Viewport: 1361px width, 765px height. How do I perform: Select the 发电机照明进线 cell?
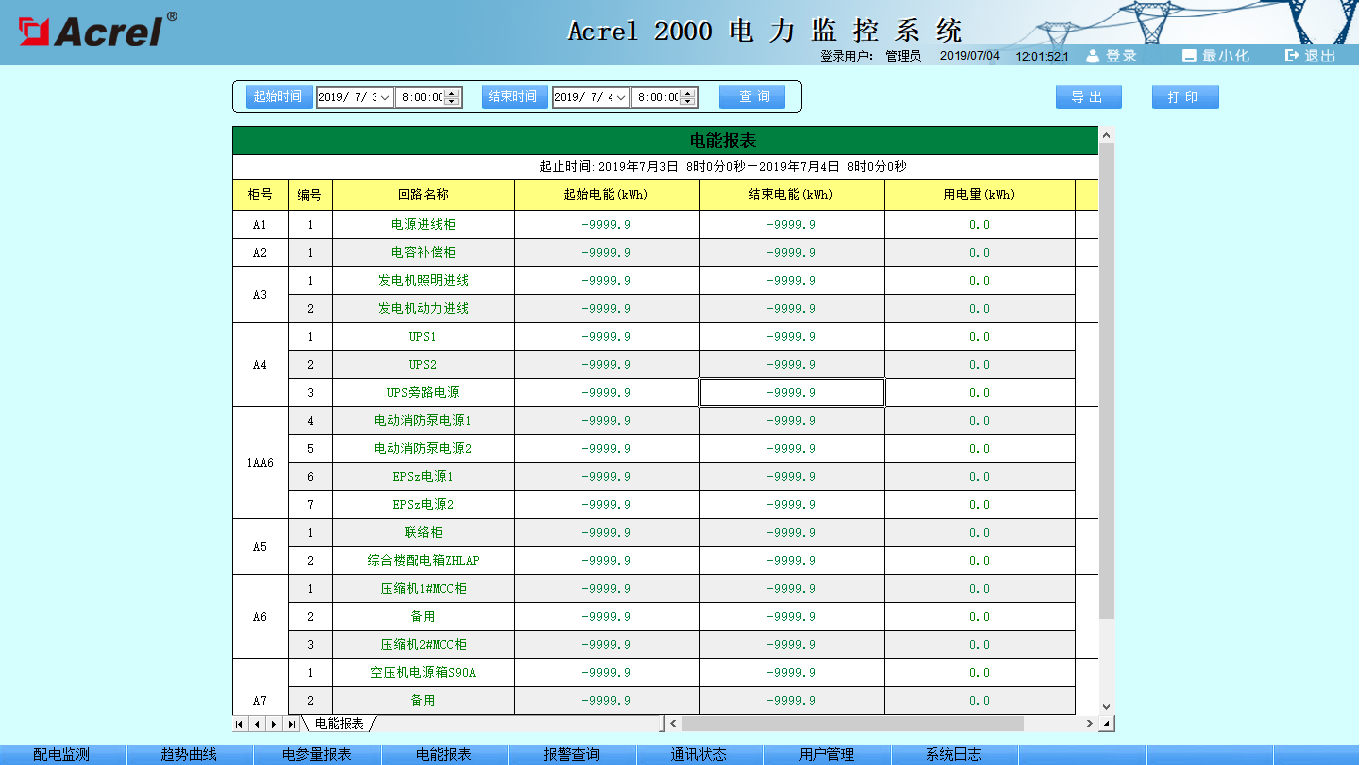coord(423,281)
